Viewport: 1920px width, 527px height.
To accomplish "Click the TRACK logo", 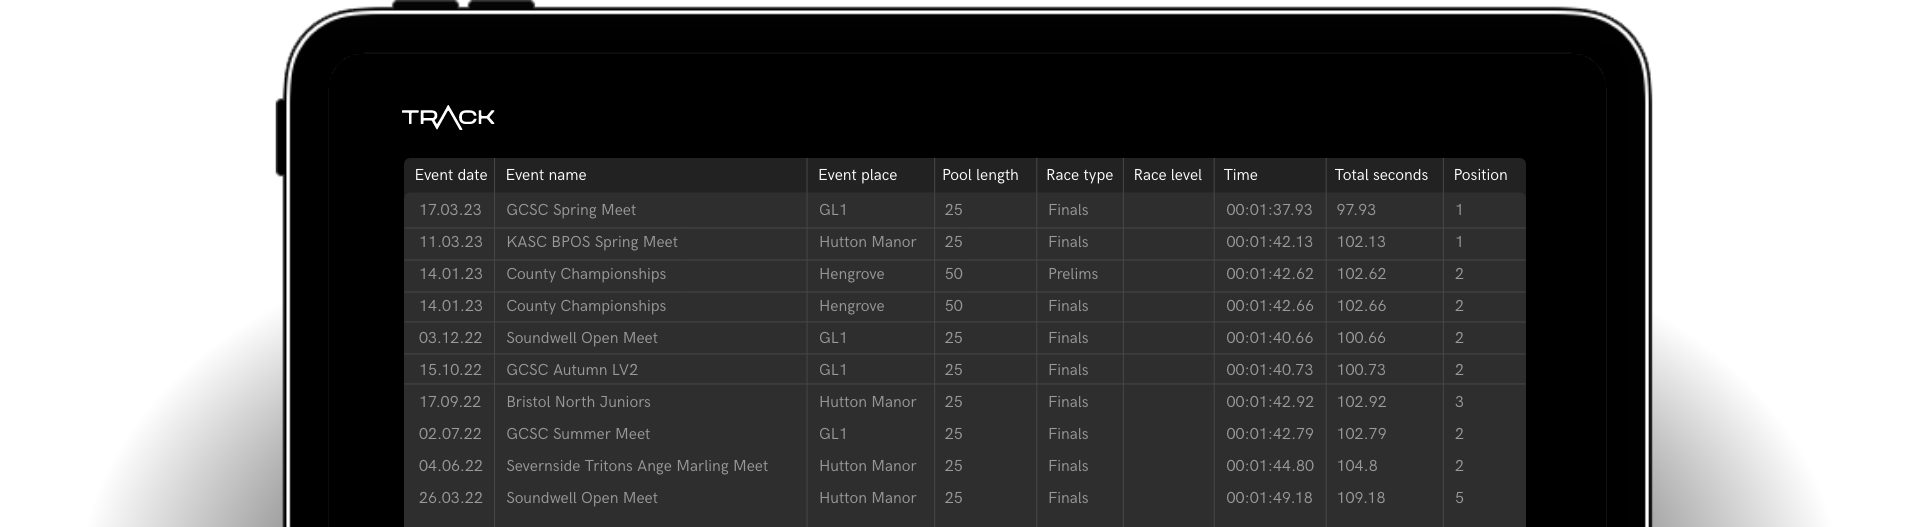I will click(x=448, y=118).
